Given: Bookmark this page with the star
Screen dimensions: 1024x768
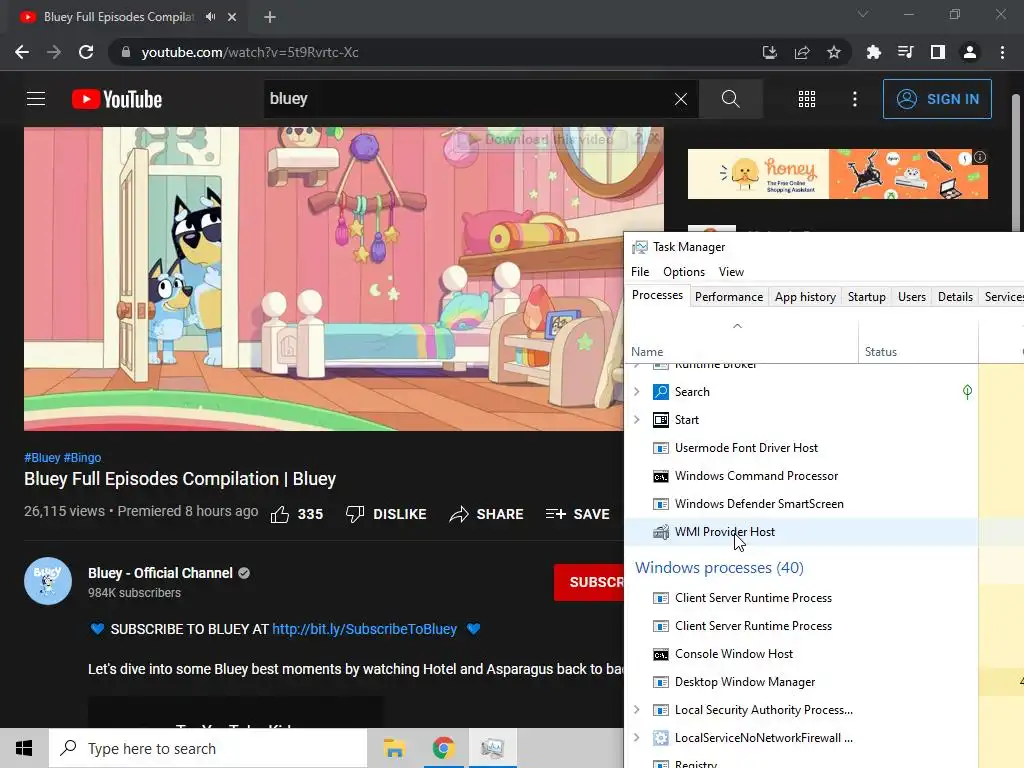Looking at the screenshot, I should [834, 52].
